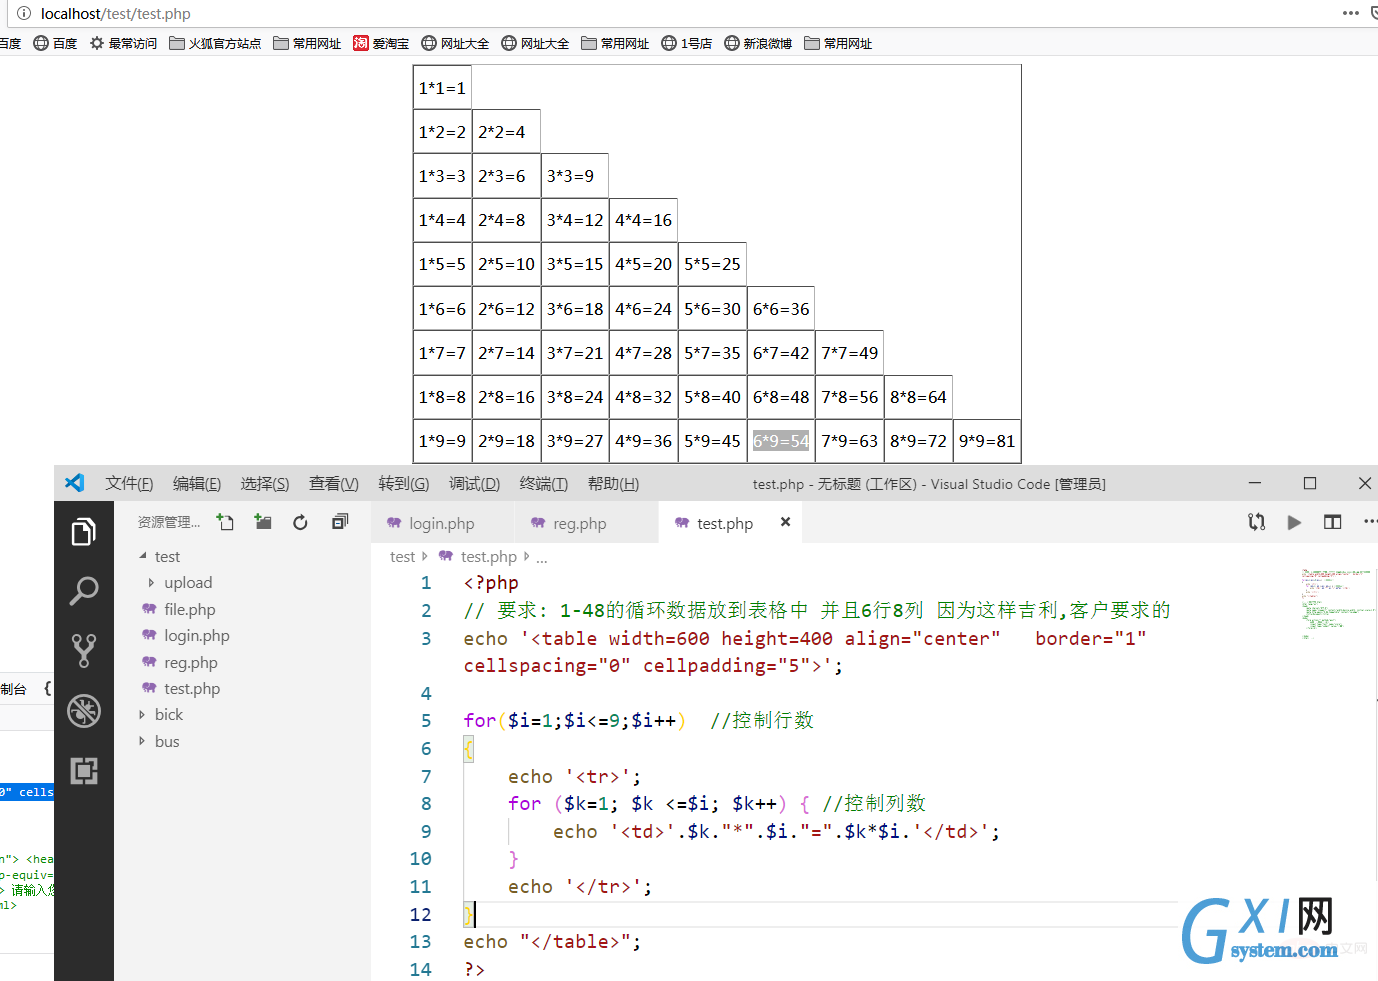Open the 百度 globe bookmark
1378x981 pixels.
pos(55,43)
